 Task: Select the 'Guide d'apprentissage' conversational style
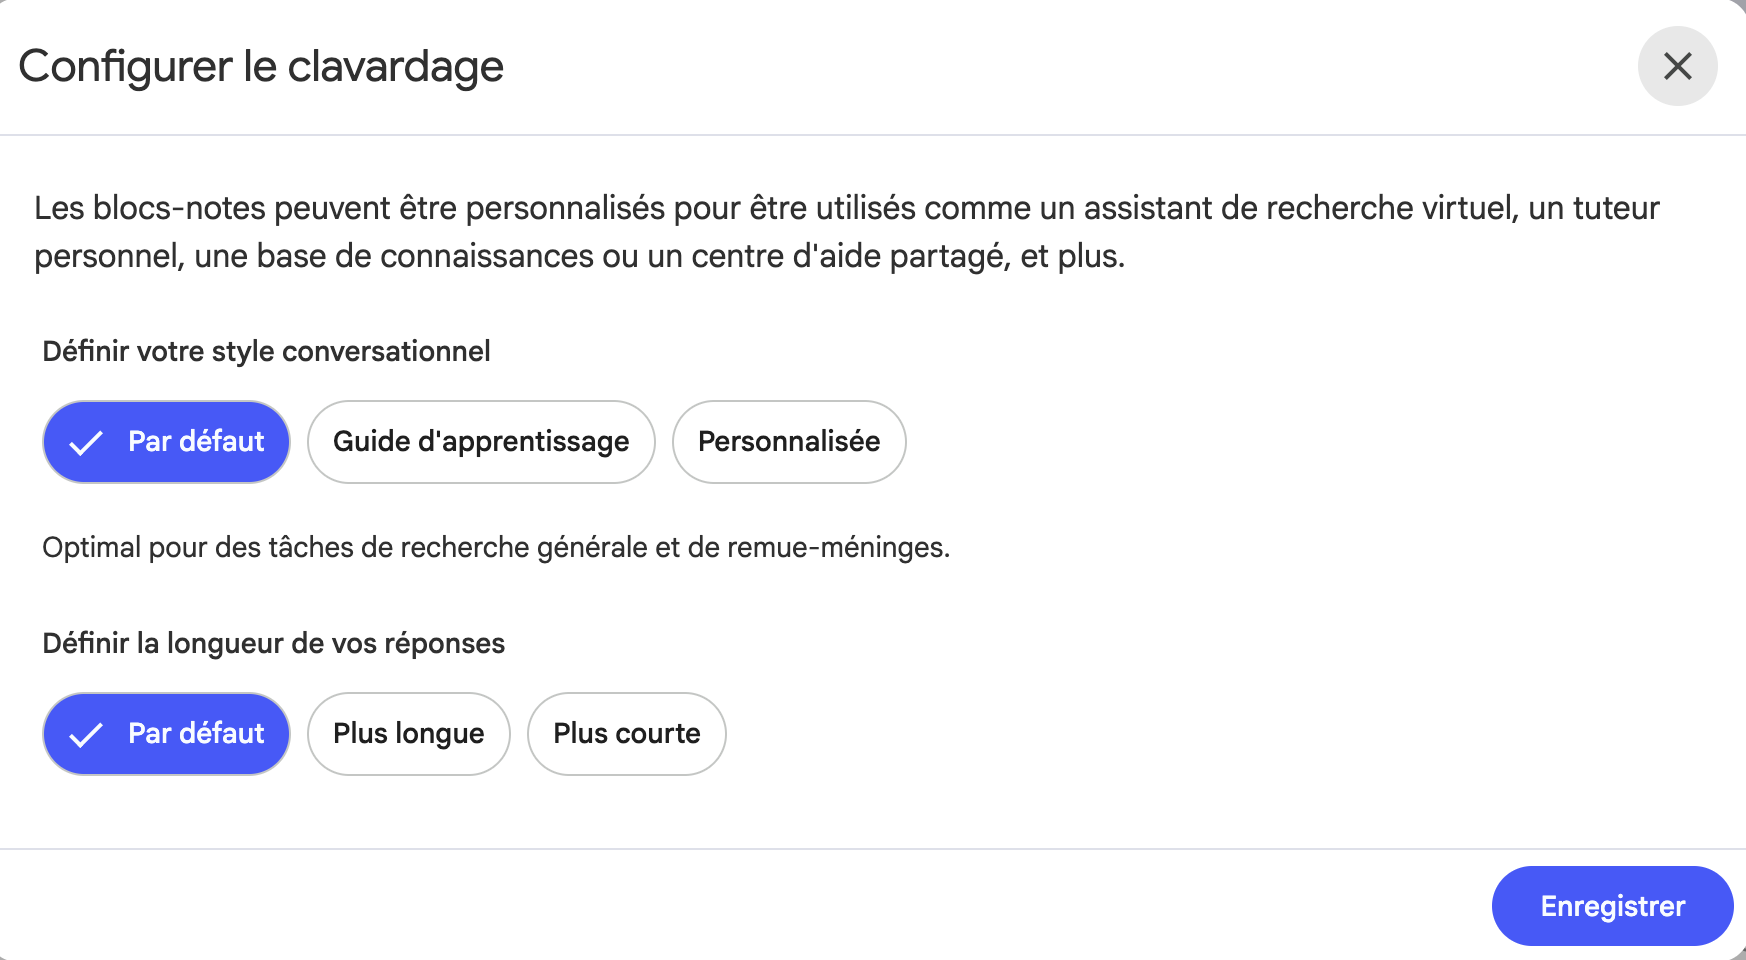pyautogui.click(x=480, y=441)
